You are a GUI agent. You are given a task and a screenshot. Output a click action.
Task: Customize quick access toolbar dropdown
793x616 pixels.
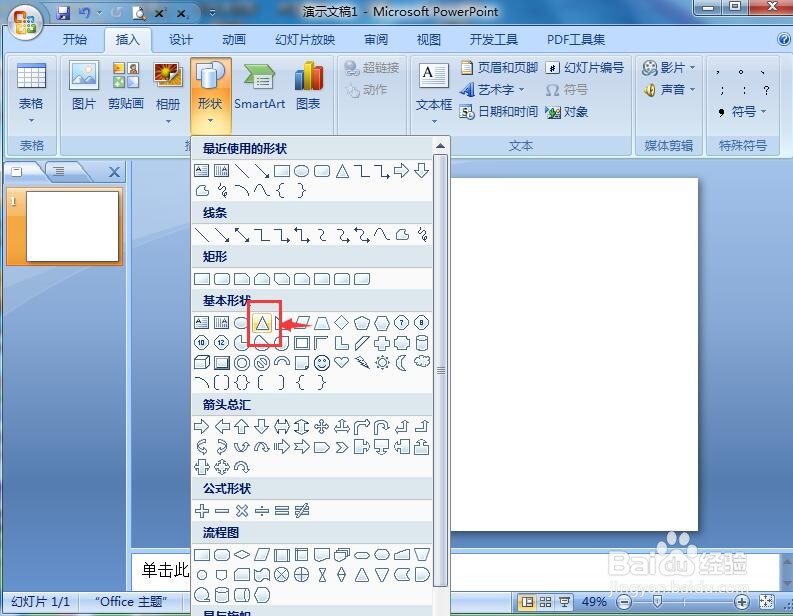click(212, 13)
